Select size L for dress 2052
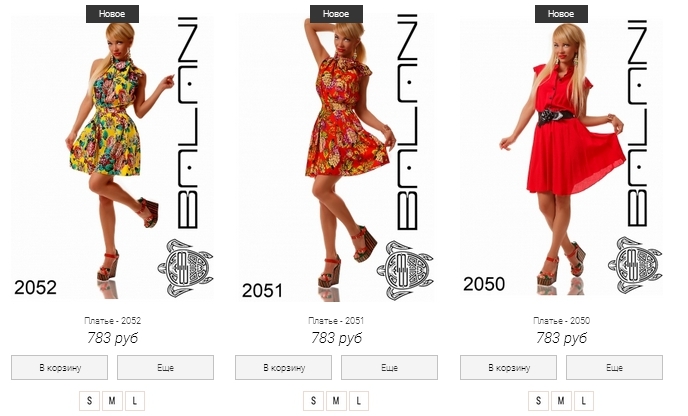This screenshot has height=416, width=688. (135, 401)
